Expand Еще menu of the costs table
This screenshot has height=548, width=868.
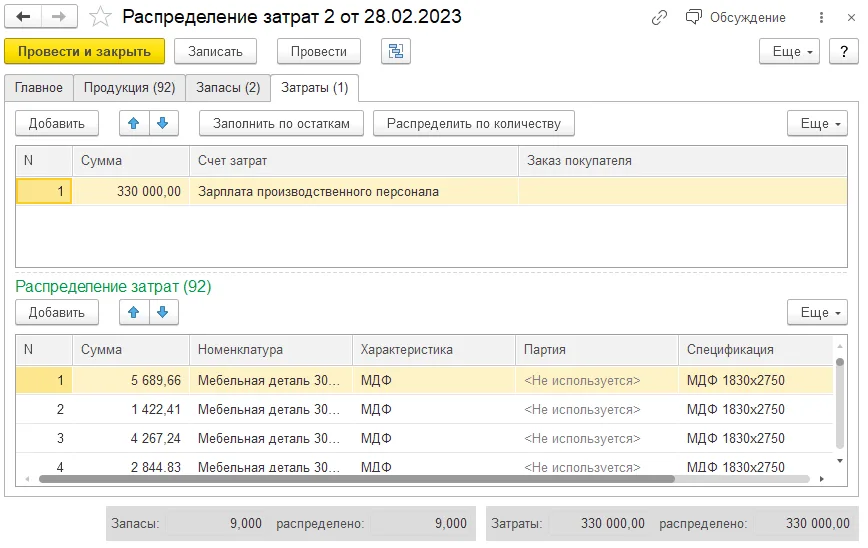(x=817, y=123)
